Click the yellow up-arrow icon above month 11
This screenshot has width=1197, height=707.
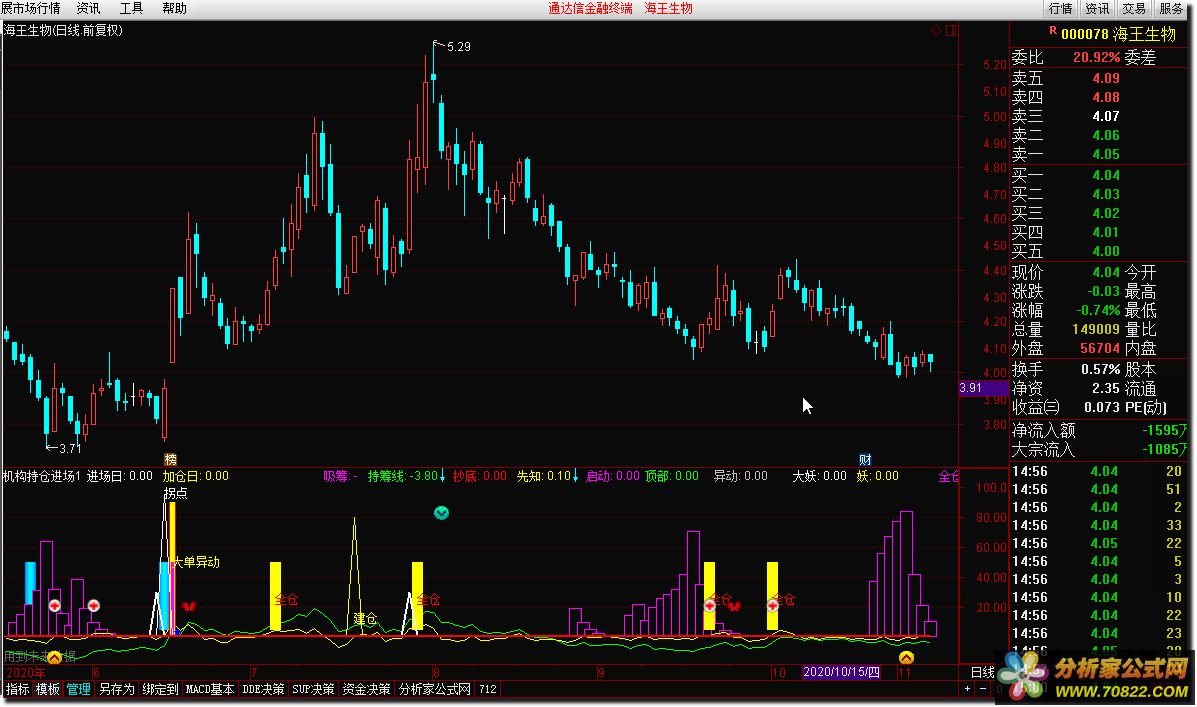906,657
